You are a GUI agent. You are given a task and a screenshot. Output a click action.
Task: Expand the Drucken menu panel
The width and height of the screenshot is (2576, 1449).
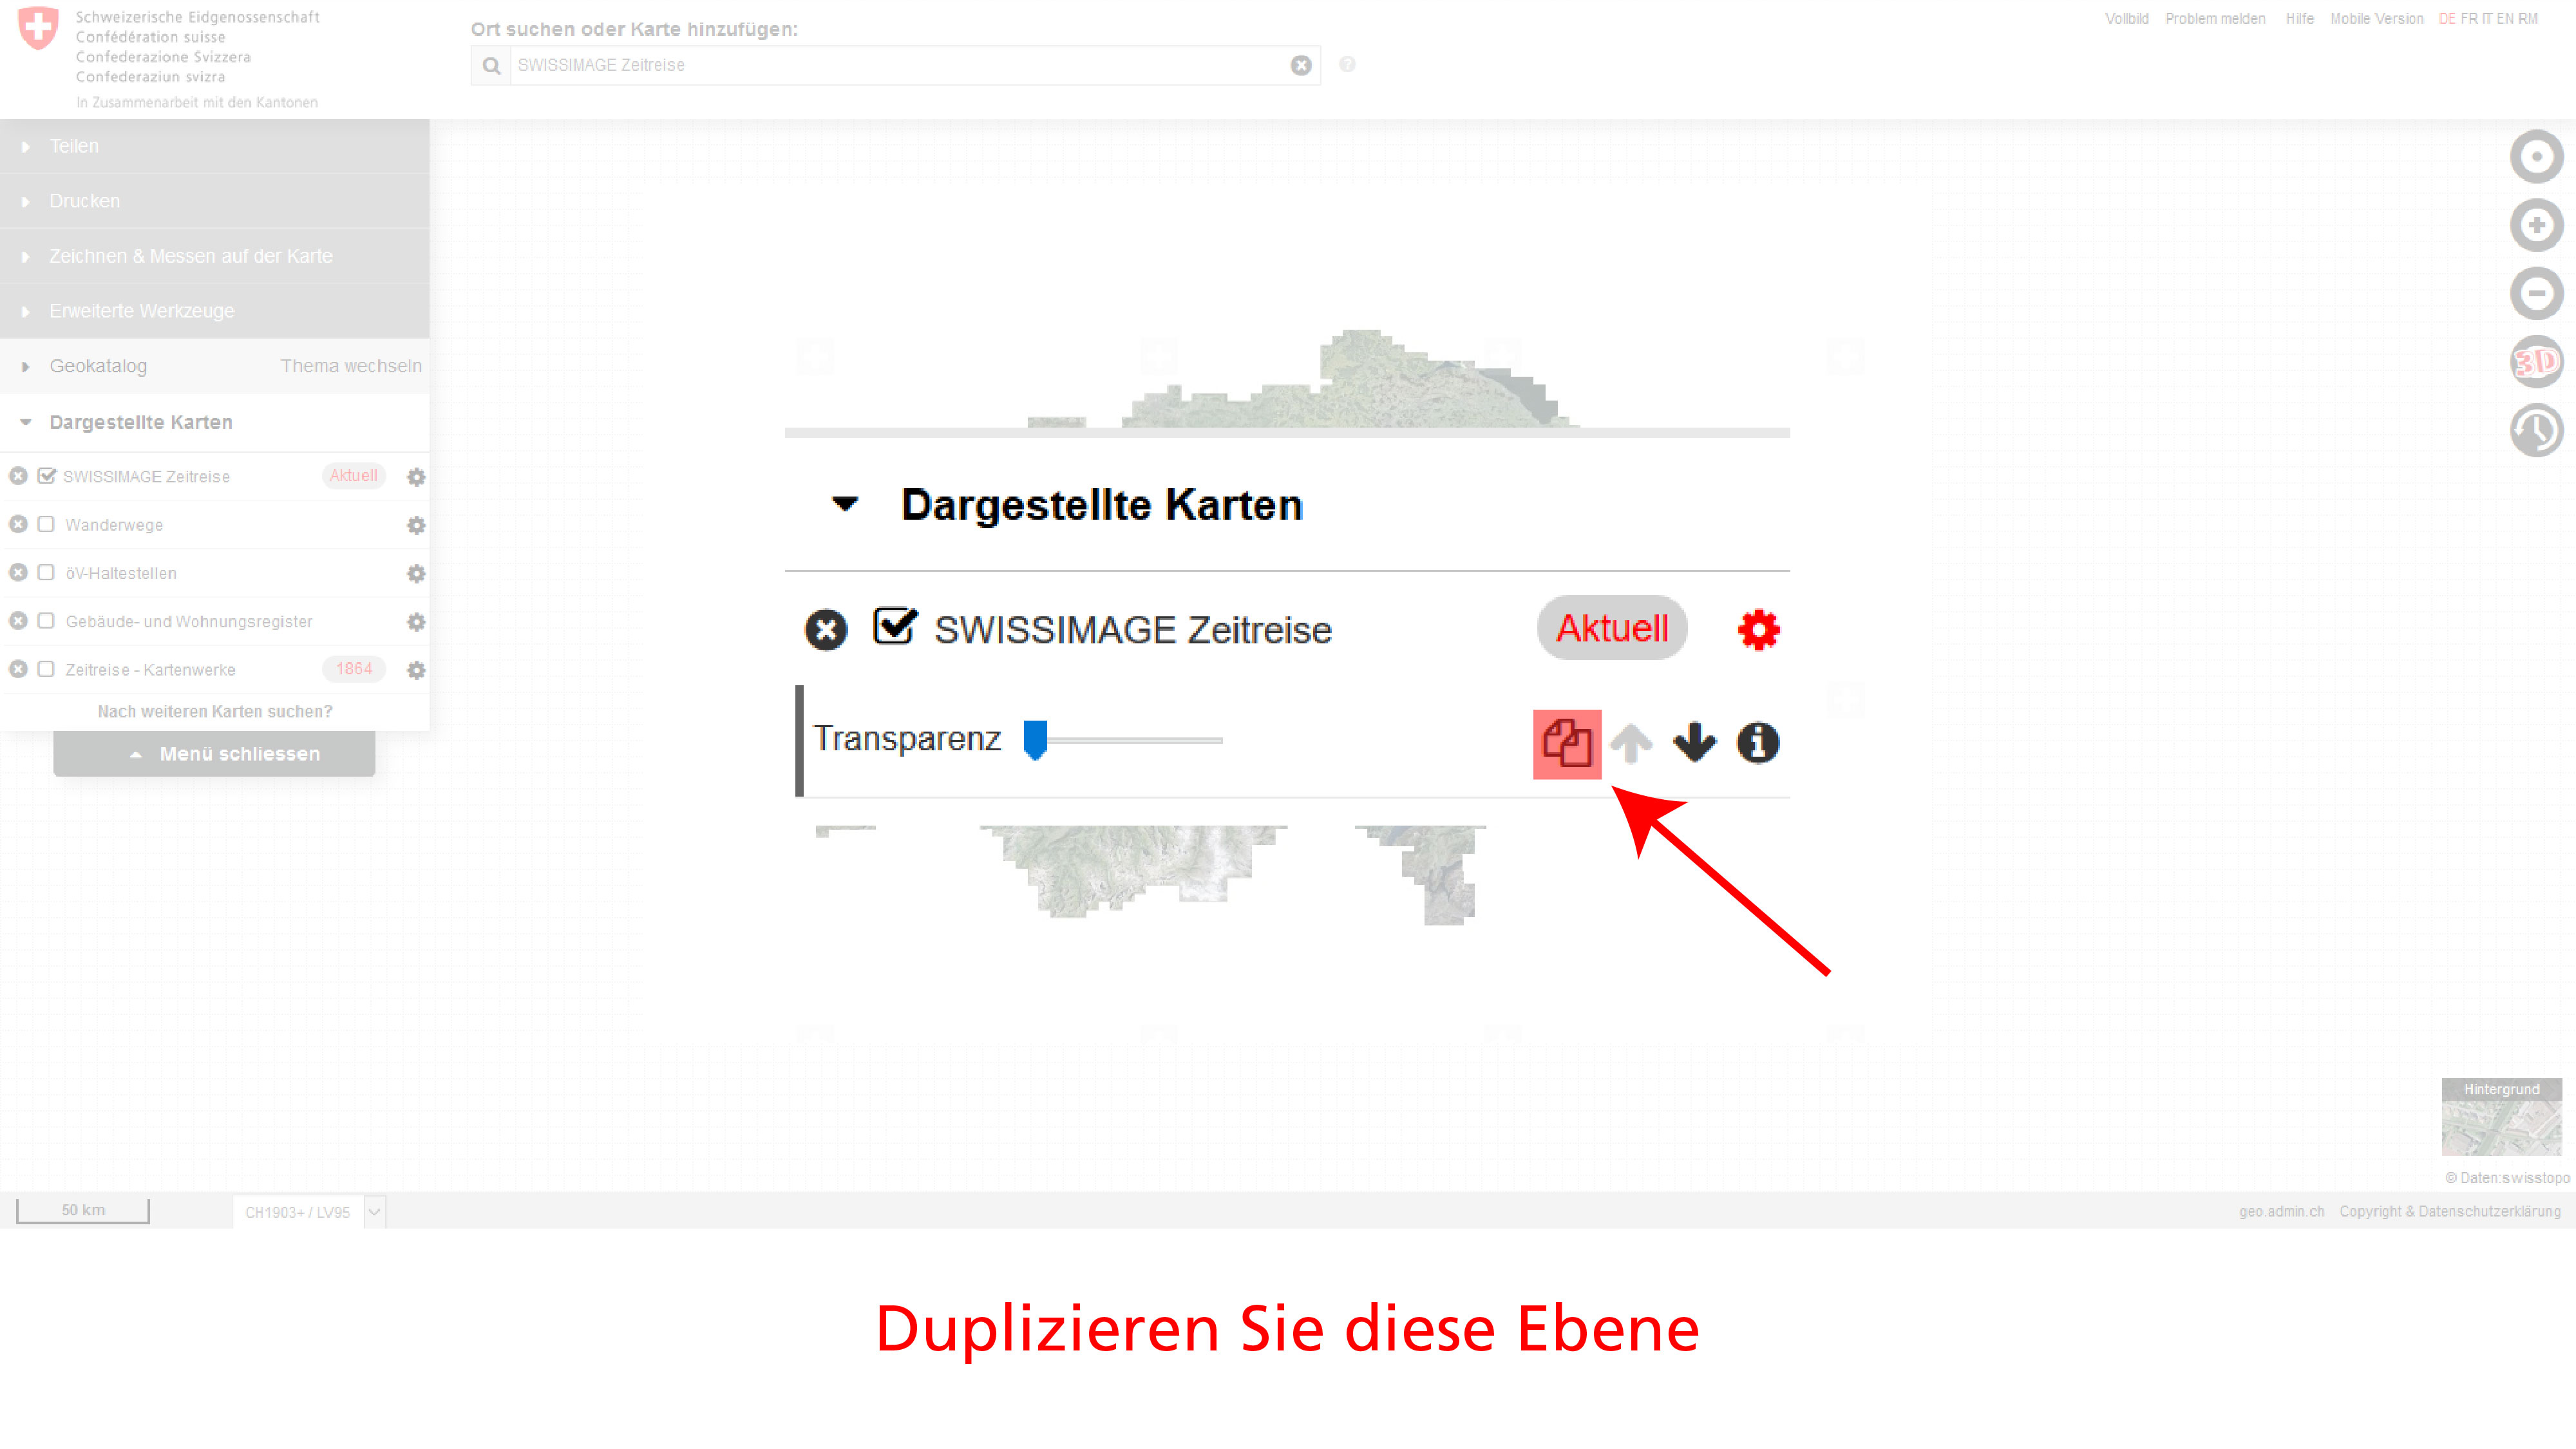click(85, 201)
